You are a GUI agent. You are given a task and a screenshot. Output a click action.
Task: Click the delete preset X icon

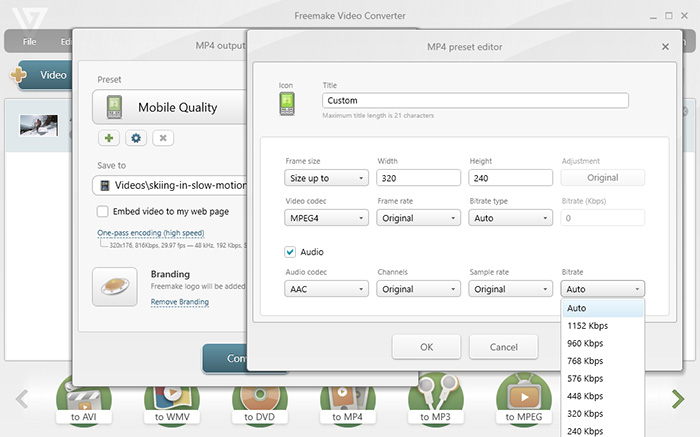click(x=163, y=138)
